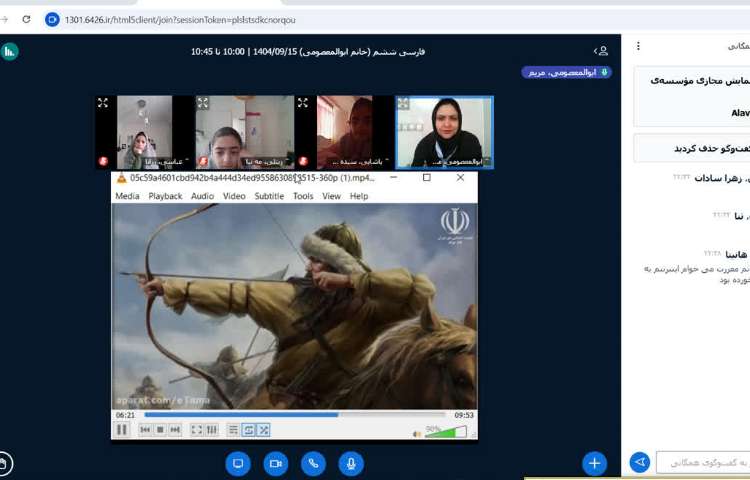Click the phone audio button
The width and height of the screenshot is (750, 480).
(x=313, y=463)
